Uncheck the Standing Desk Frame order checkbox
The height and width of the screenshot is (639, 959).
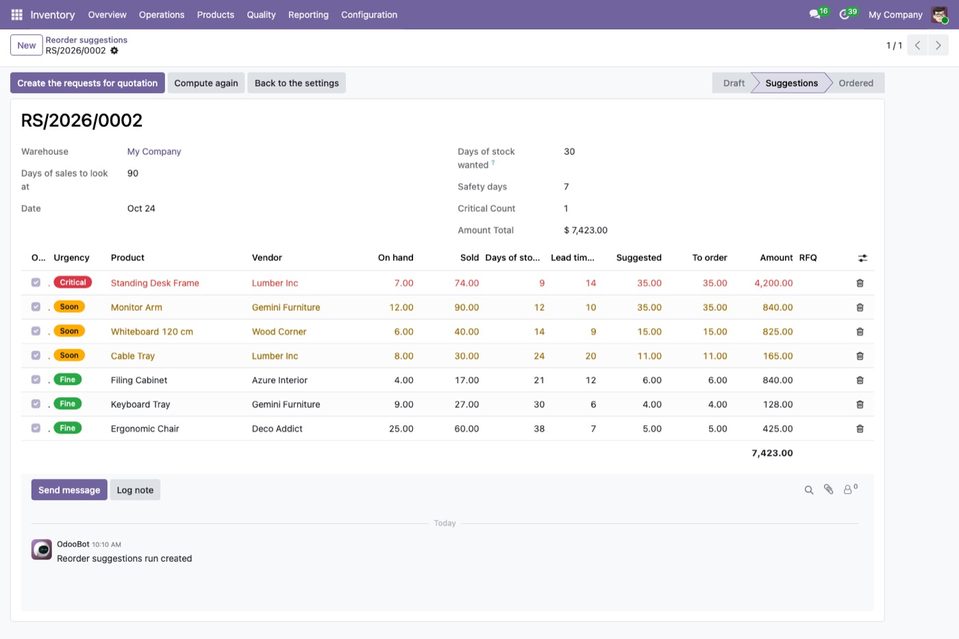tap(35, 283)
